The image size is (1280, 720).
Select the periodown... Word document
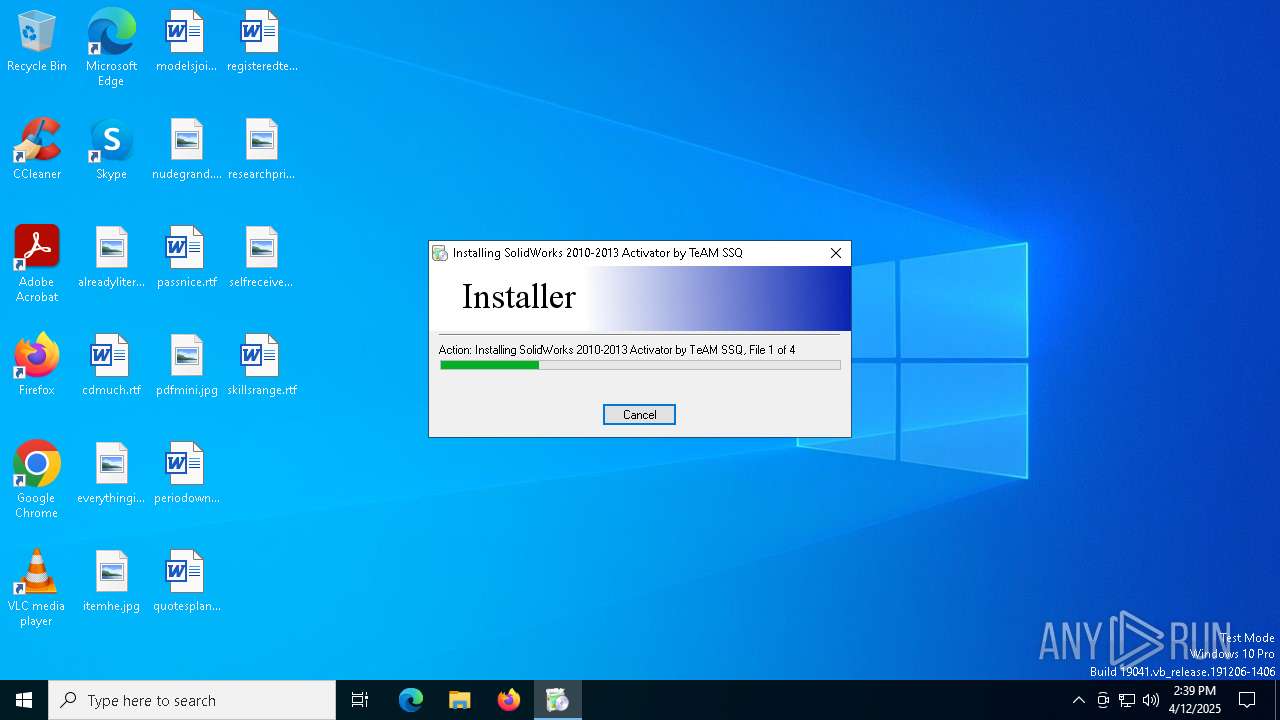pyautogui.click(x=187, y=473)
